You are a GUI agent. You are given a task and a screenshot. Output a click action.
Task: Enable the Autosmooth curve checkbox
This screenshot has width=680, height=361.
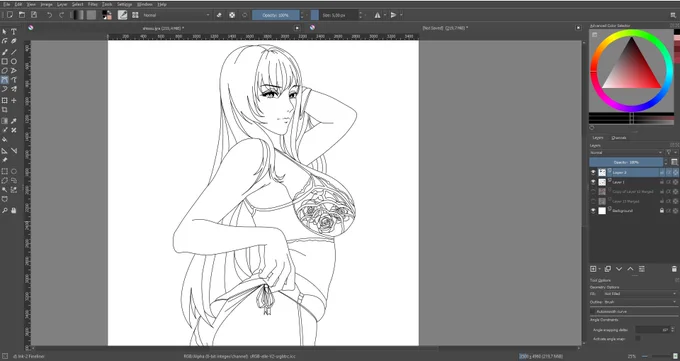[x=593, y=312]
